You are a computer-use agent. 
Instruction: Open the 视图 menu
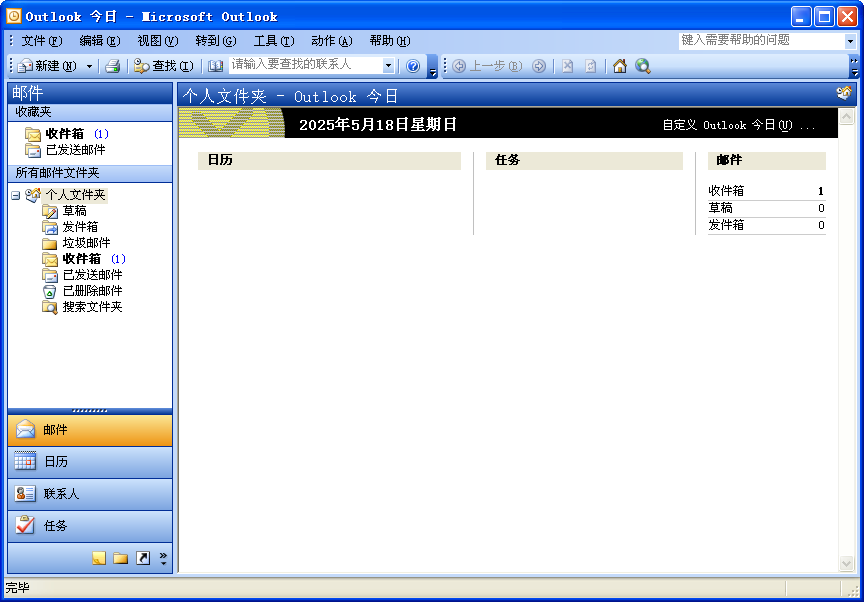point(158,41)
